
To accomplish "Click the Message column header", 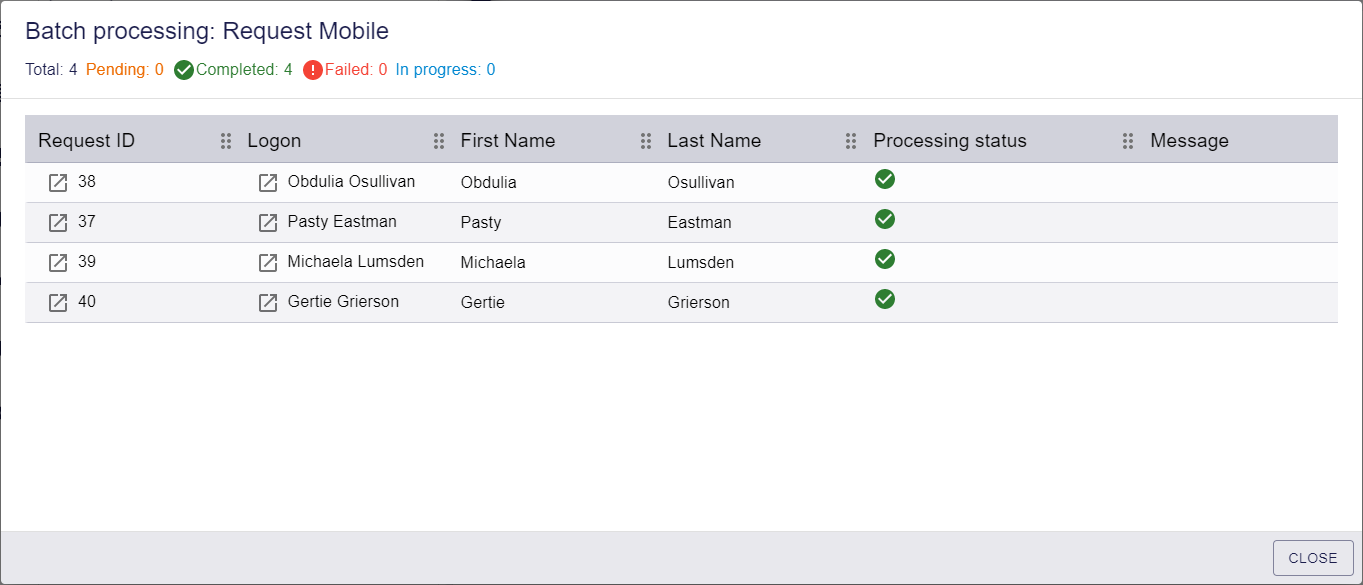I will (1189, 141).
